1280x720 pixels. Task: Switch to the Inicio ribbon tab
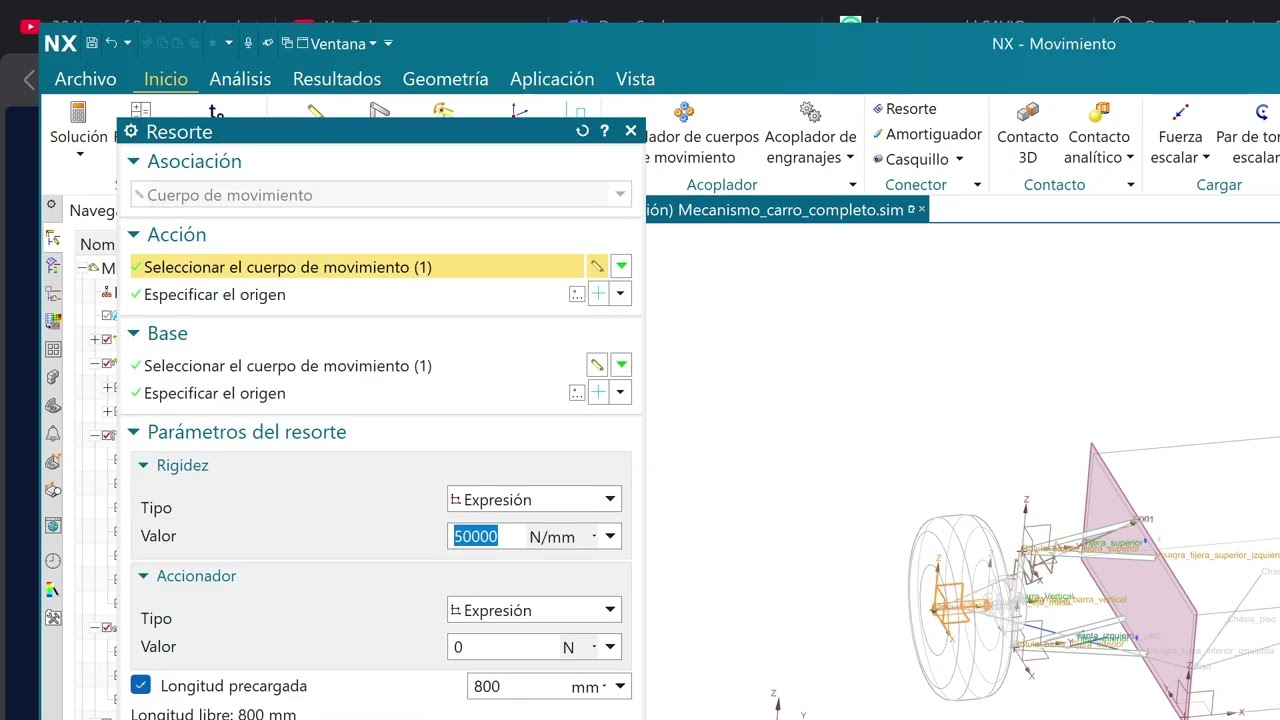166,79
